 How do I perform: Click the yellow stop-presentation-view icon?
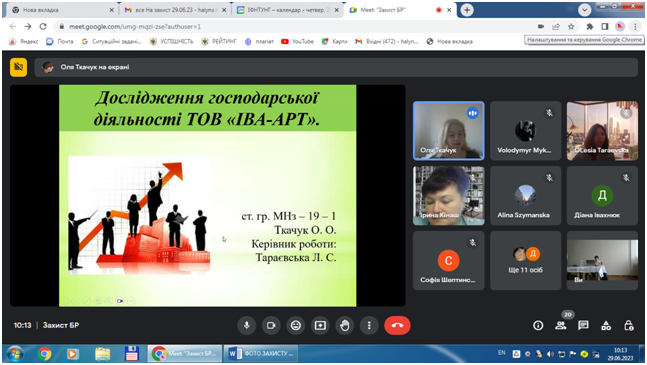19,67
